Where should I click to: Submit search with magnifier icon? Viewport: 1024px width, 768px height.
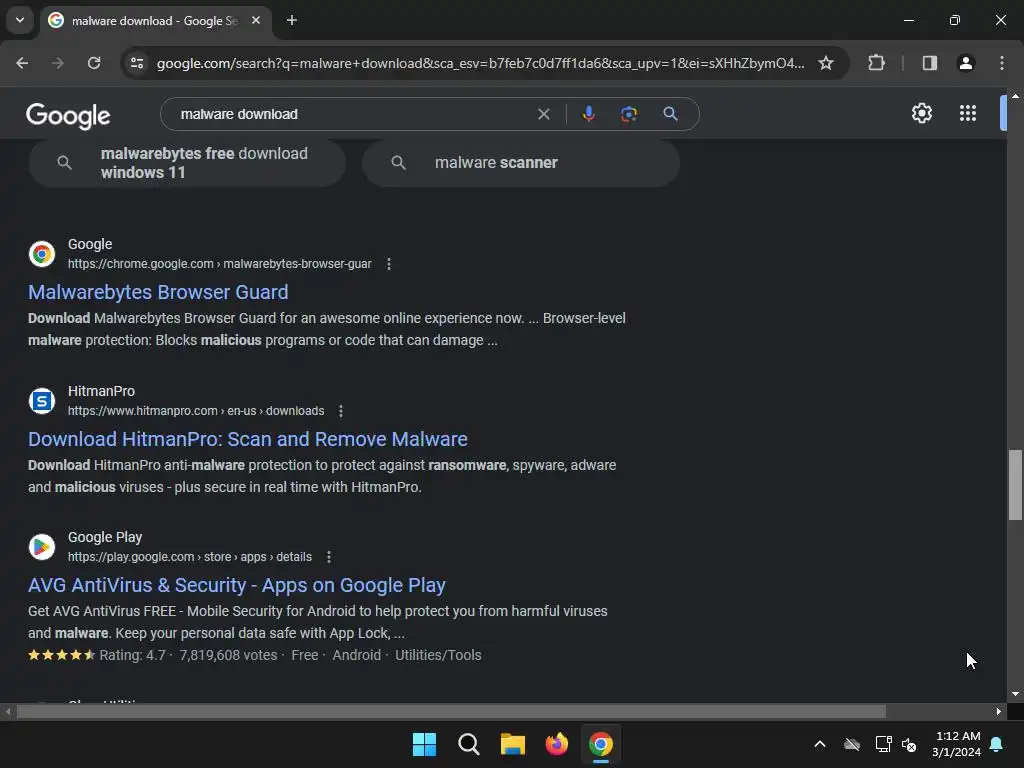[670, 114]
